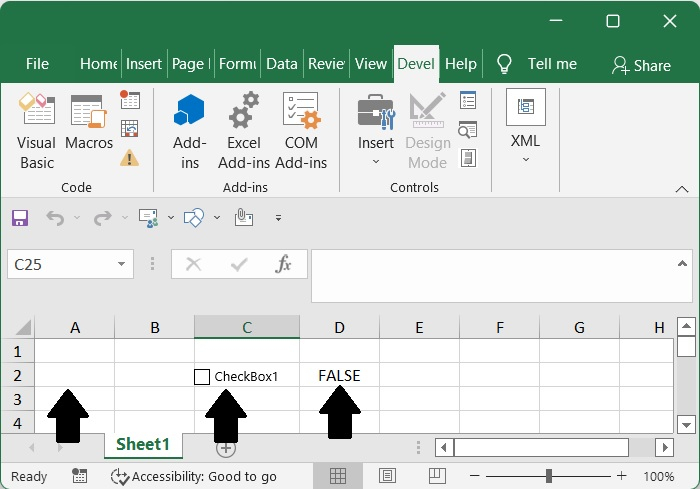Click into the formula bar input
This screenshot has width=700, height=489.
pyautogui.click(x=500, y=274)
